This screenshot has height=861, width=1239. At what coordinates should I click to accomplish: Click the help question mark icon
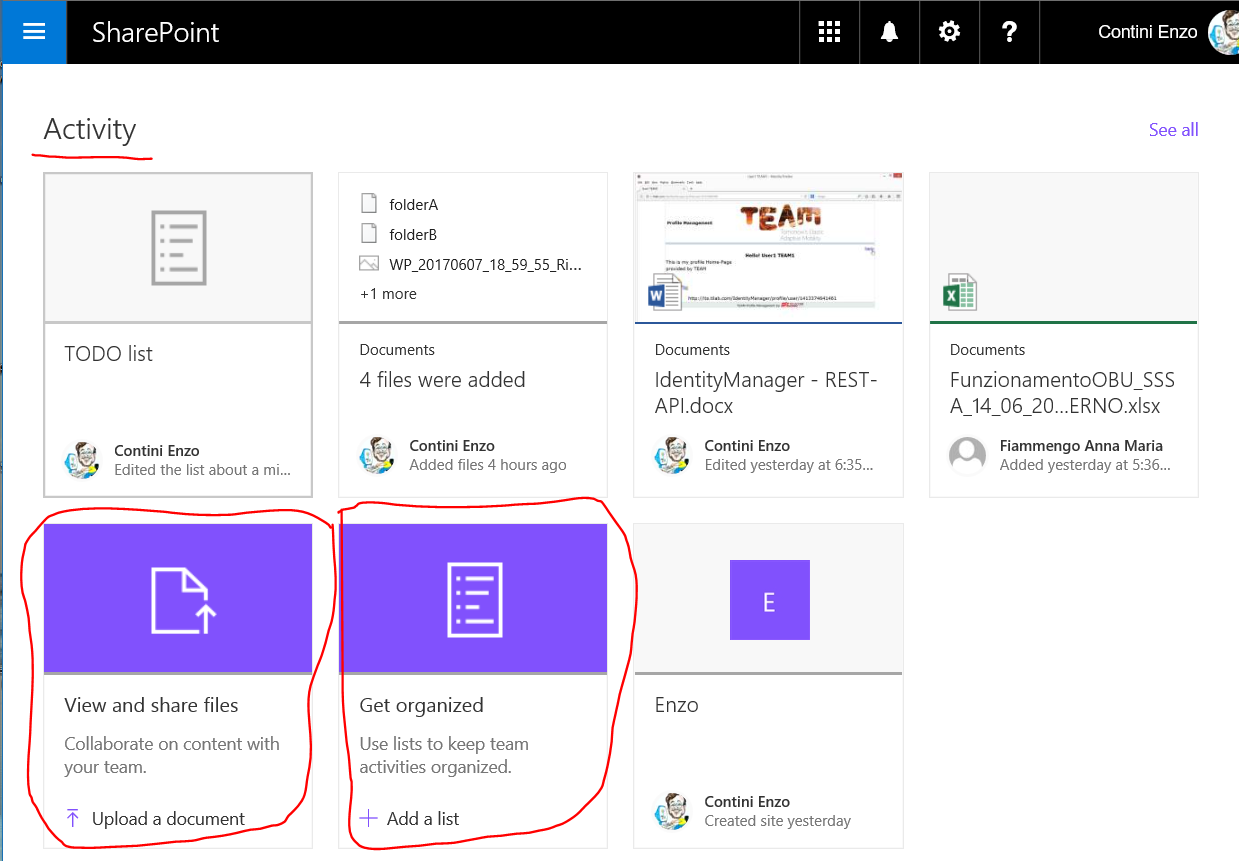click(x=1009, y=32)
